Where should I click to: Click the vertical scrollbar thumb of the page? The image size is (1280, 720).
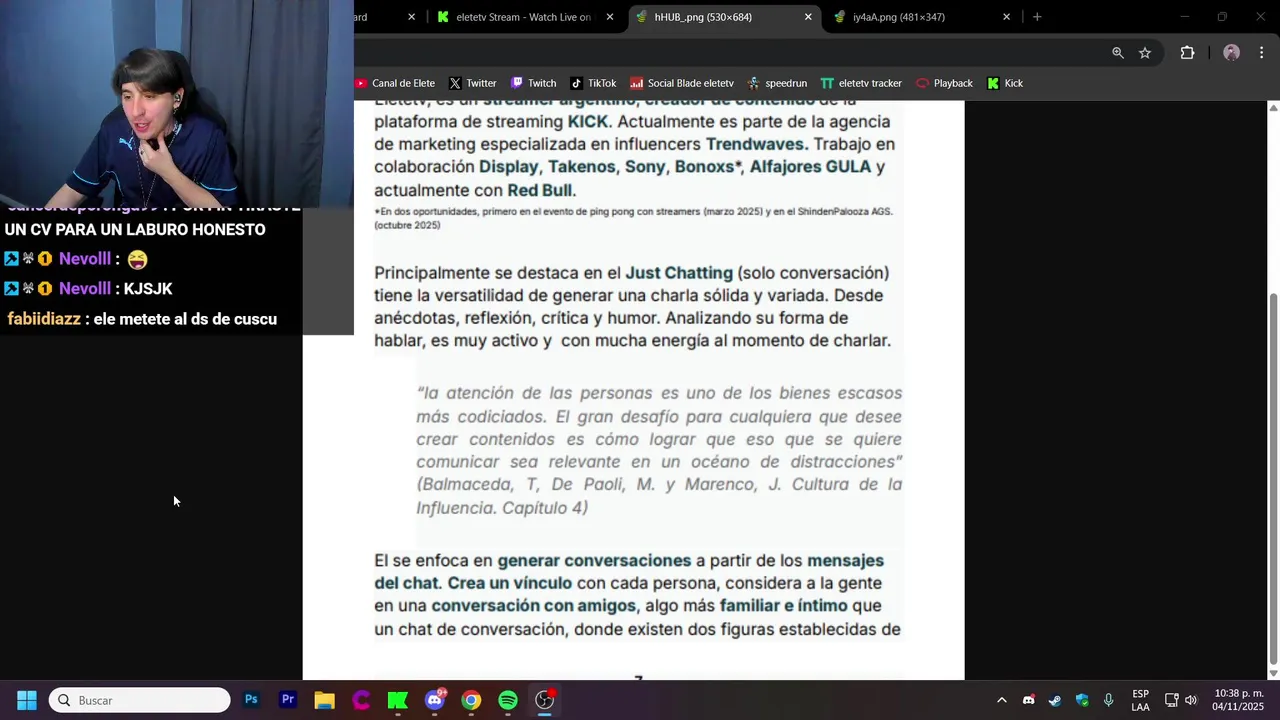click(x=1273, y=478)
